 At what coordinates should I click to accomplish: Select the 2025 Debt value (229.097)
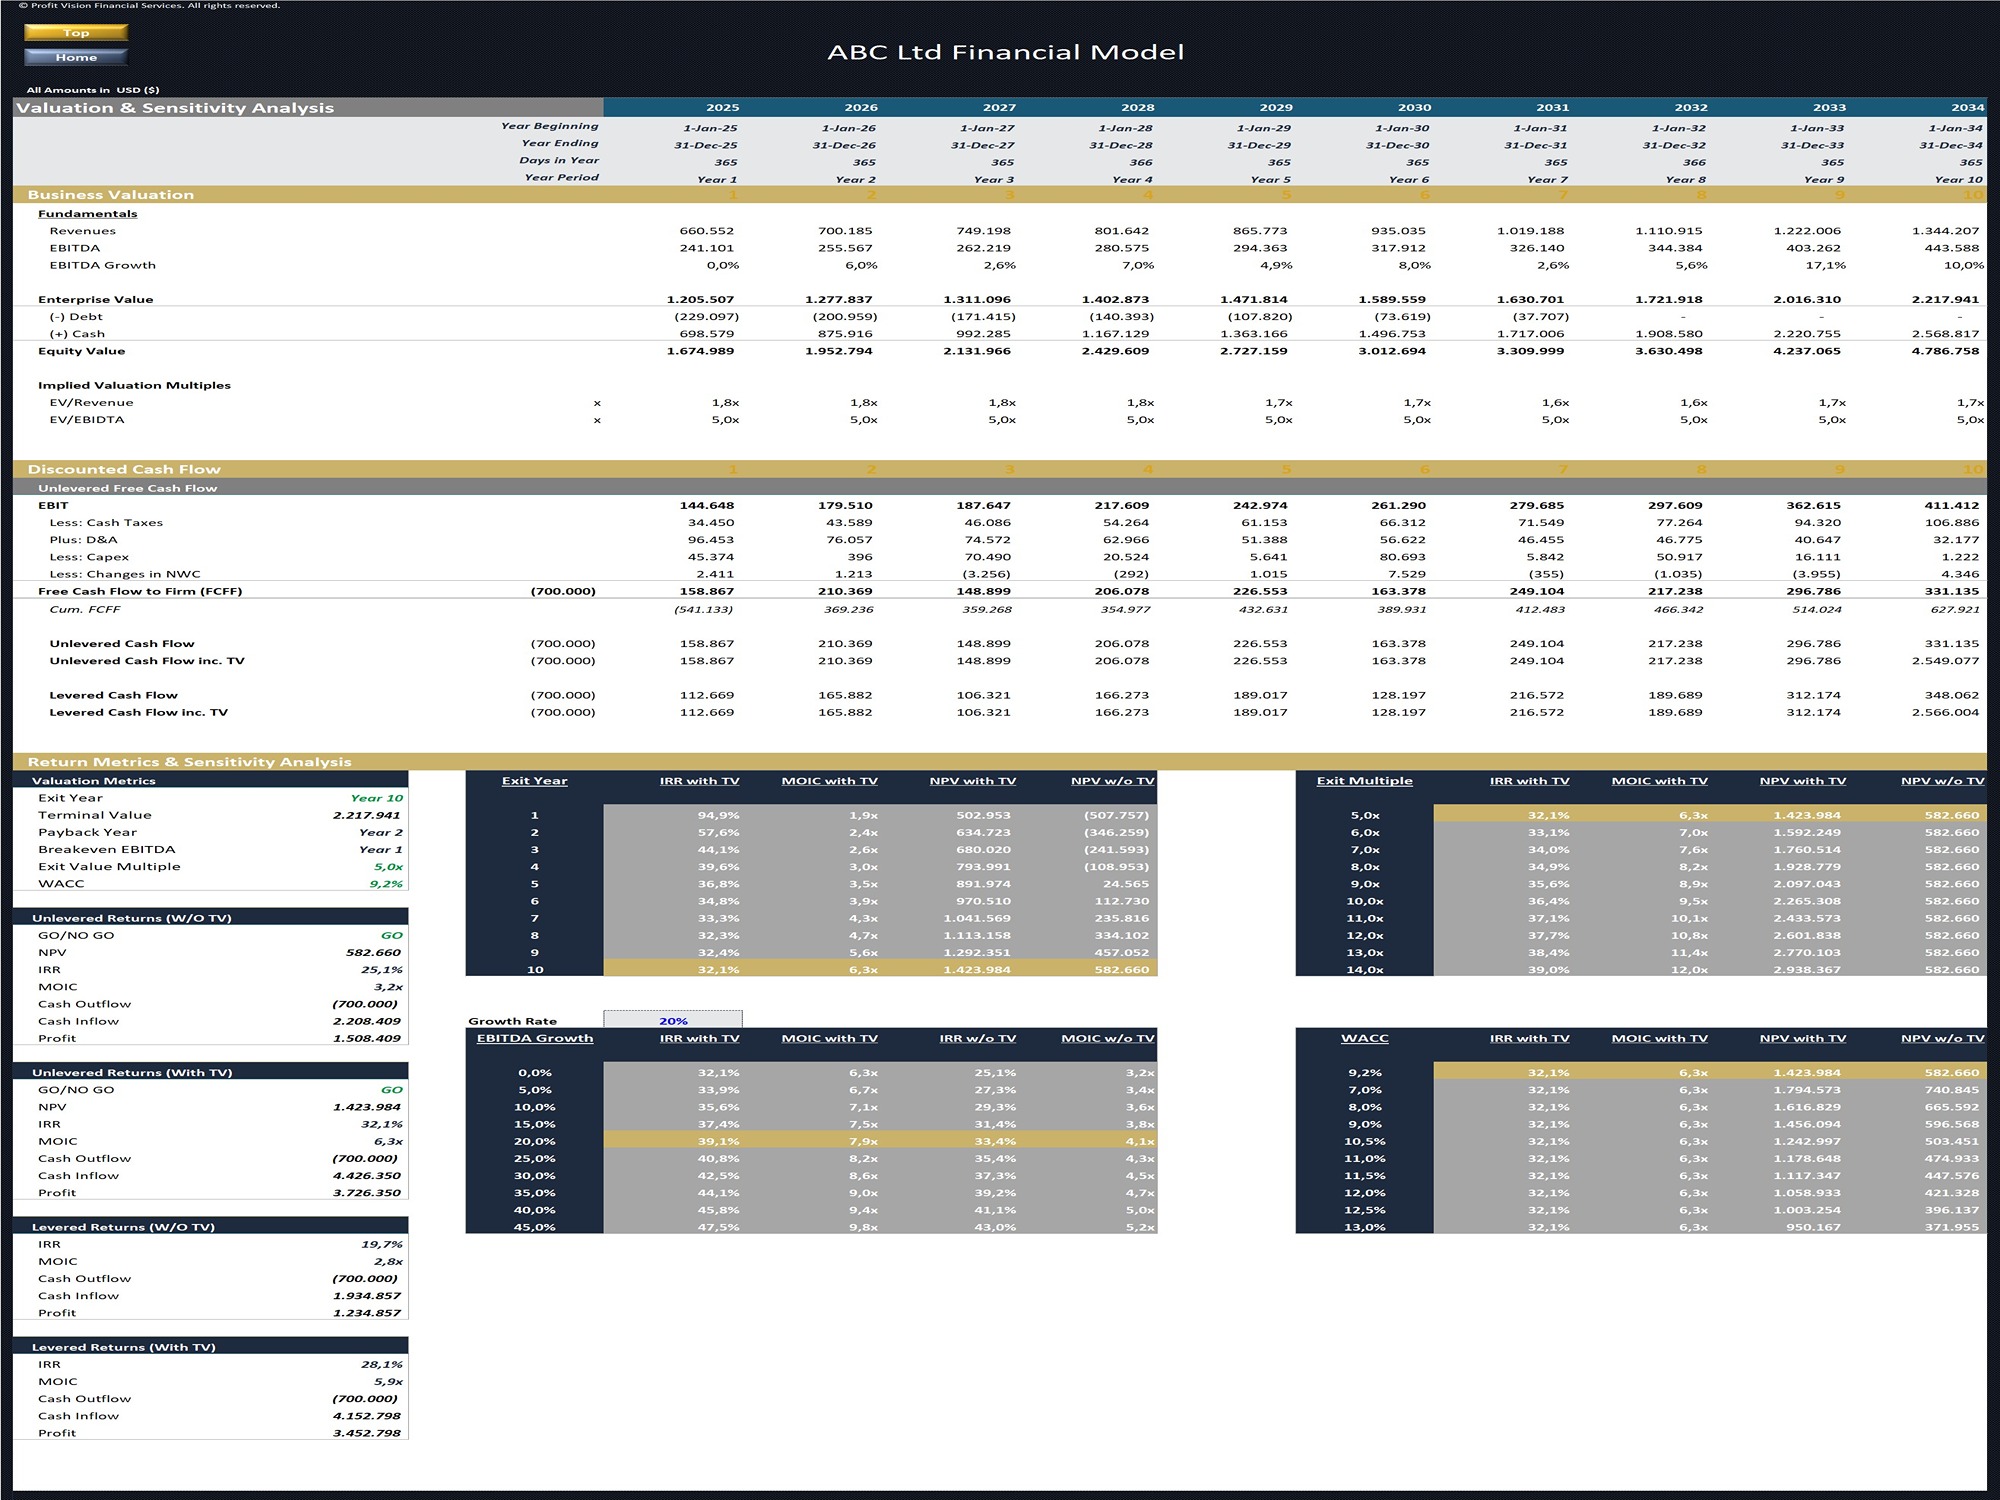point(706,316)
